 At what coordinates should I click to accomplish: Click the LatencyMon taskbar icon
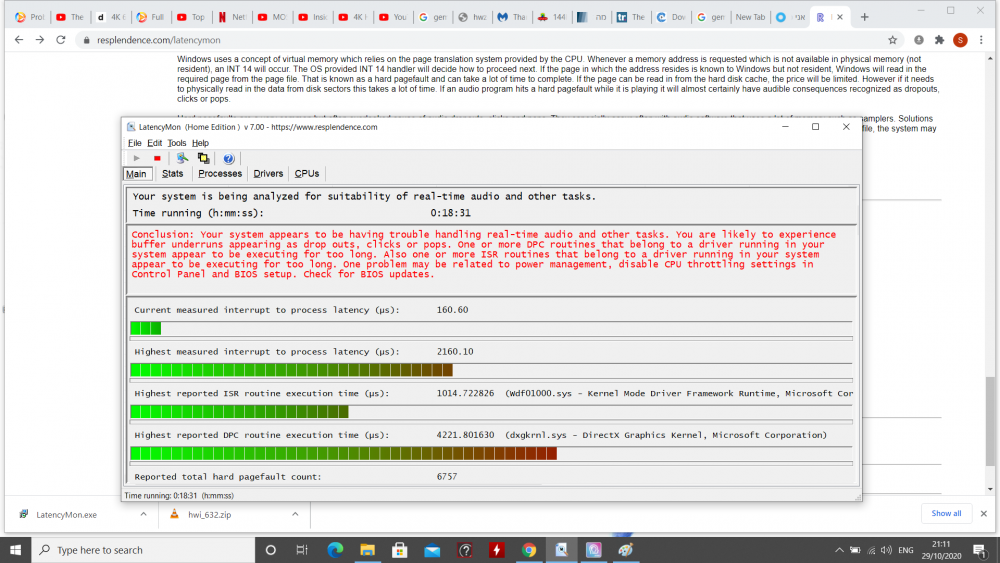pos(561,550)
